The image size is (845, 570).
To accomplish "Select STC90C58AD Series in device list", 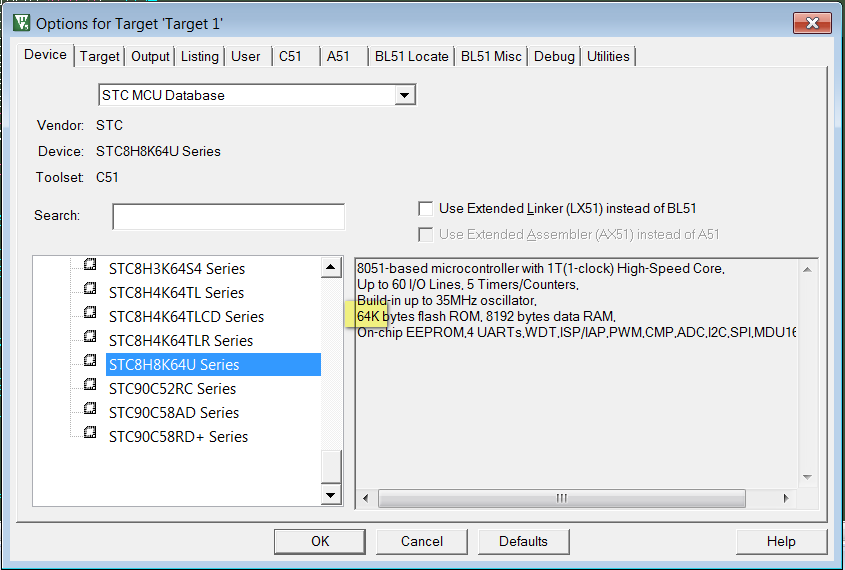I will (x=174, y=413).
